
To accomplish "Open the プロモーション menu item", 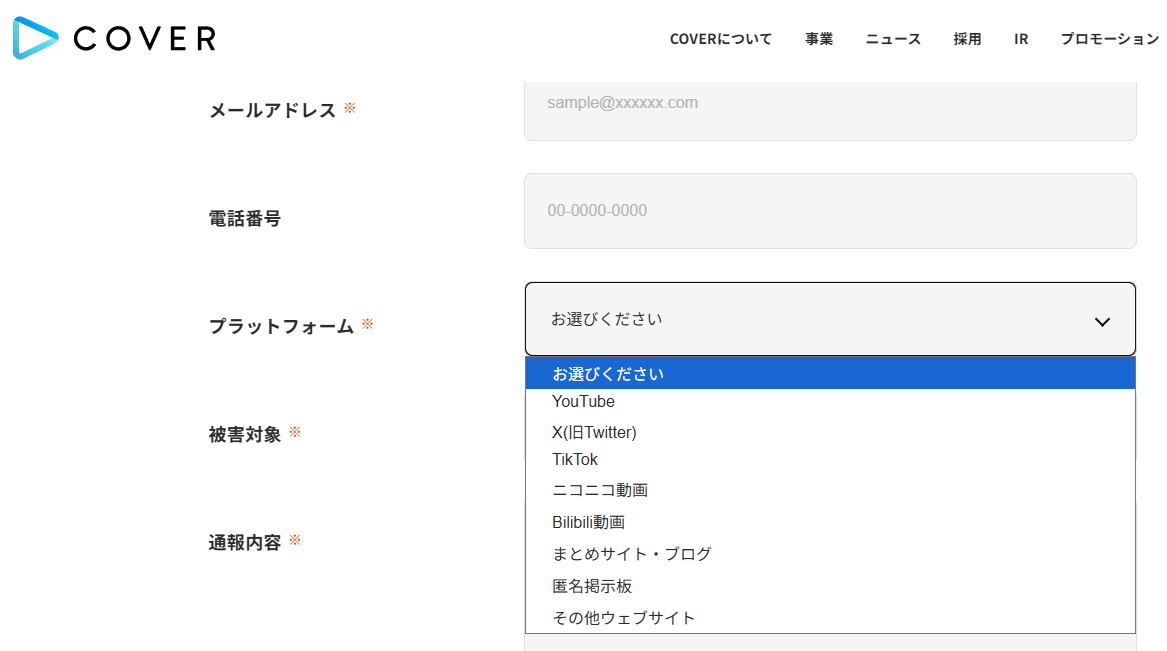I will click(1109, 39).
